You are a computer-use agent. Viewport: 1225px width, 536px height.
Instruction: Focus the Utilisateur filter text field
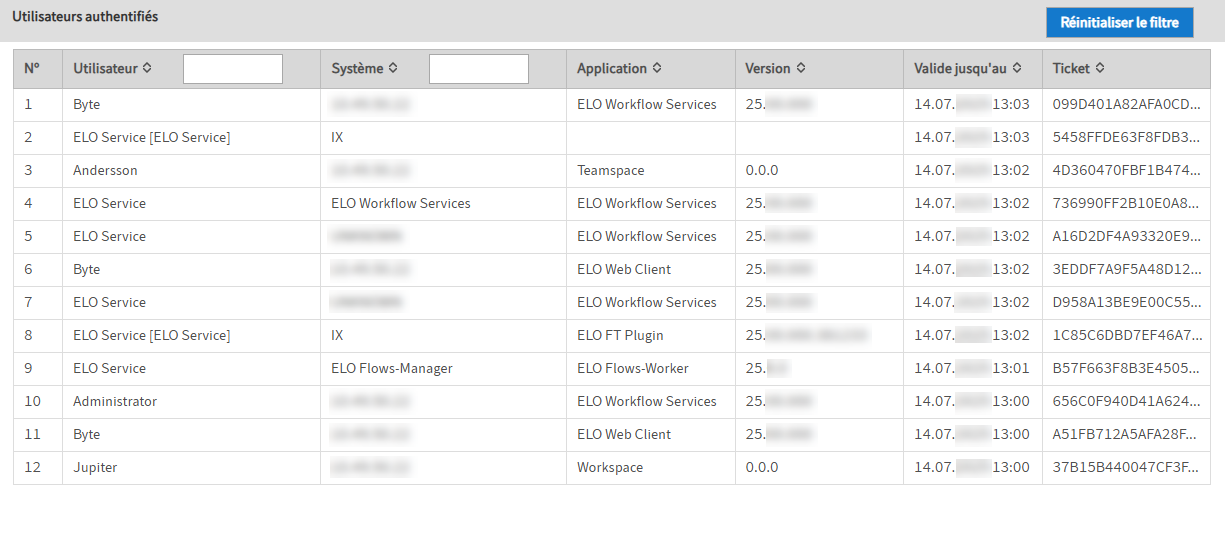(233, 69)
